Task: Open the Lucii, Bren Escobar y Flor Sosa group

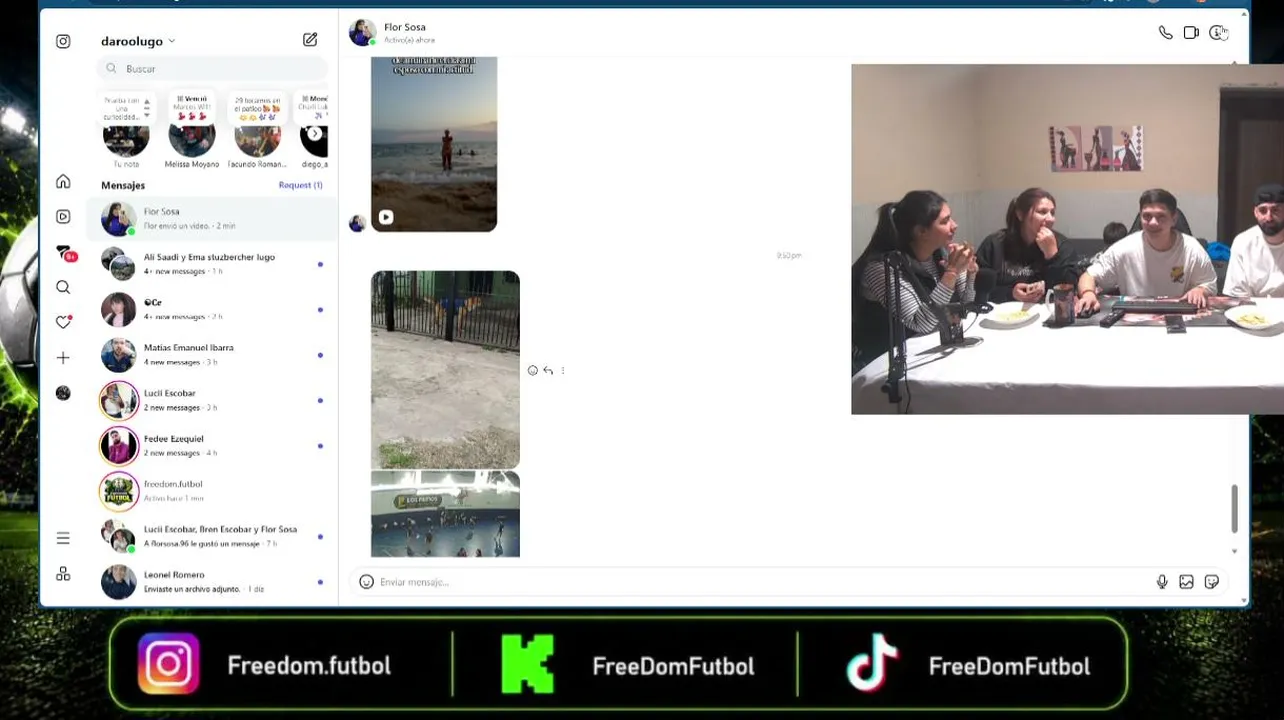Action: (x=212, y=536)
